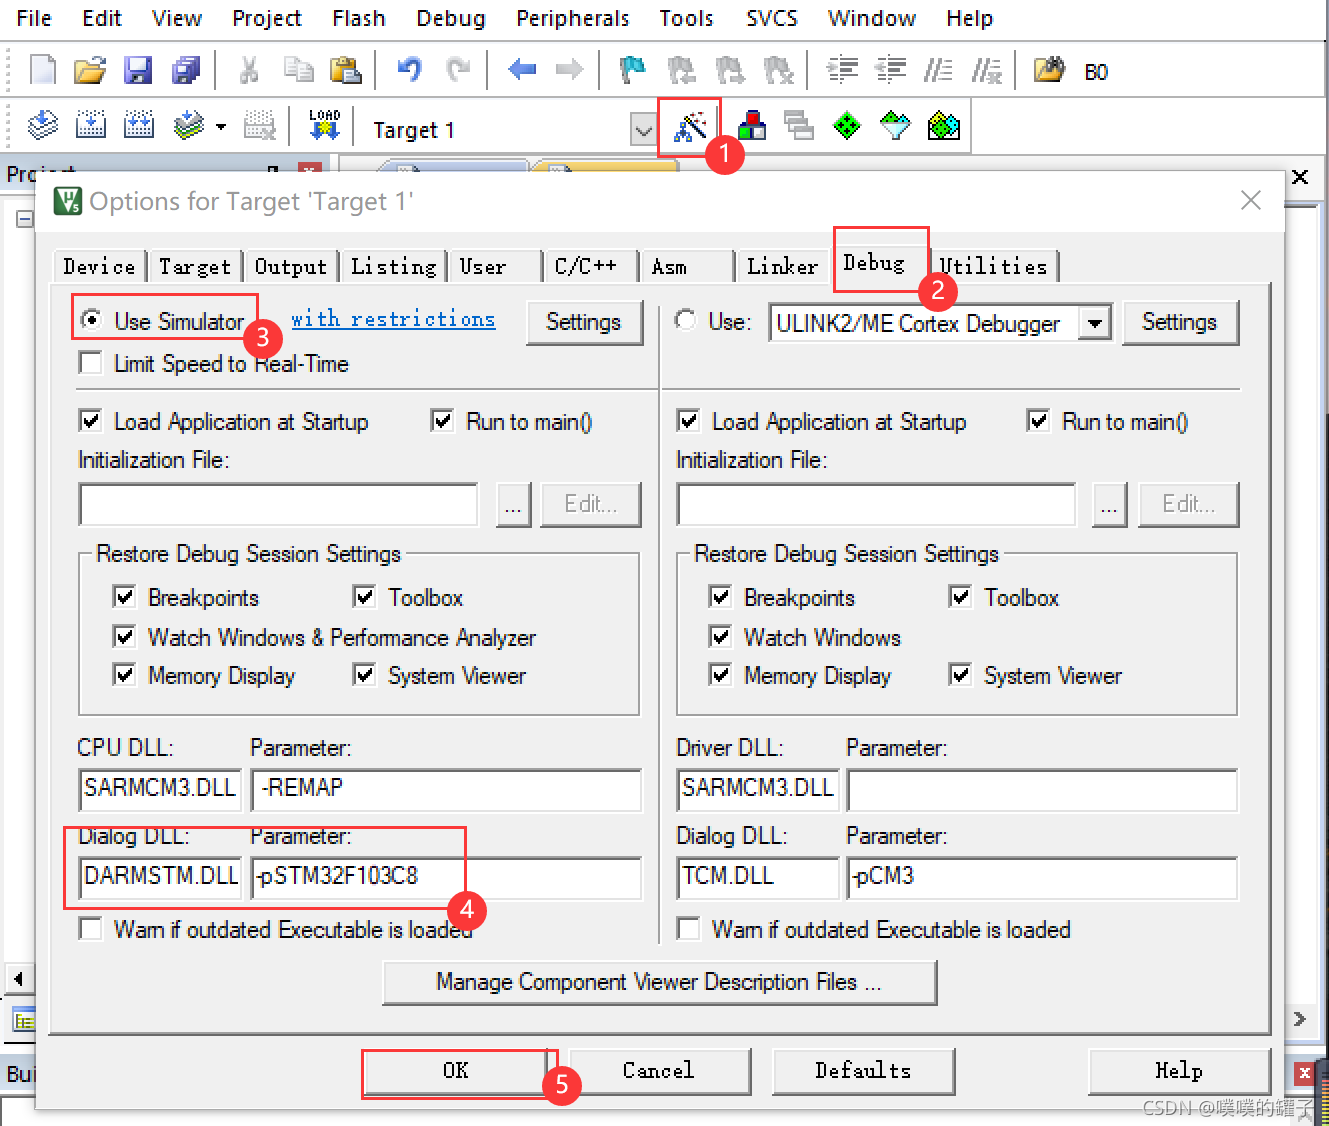Indent selected lines using toolbar icon

(842, 70)
